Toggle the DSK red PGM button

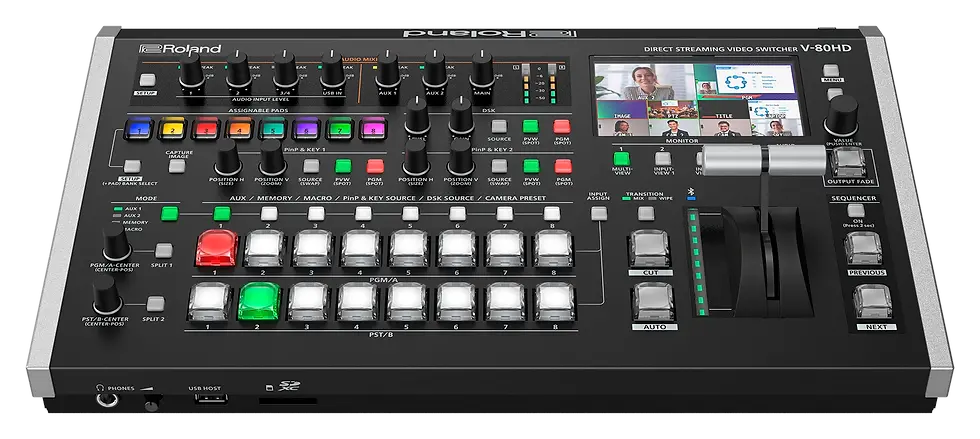(562, 126)
